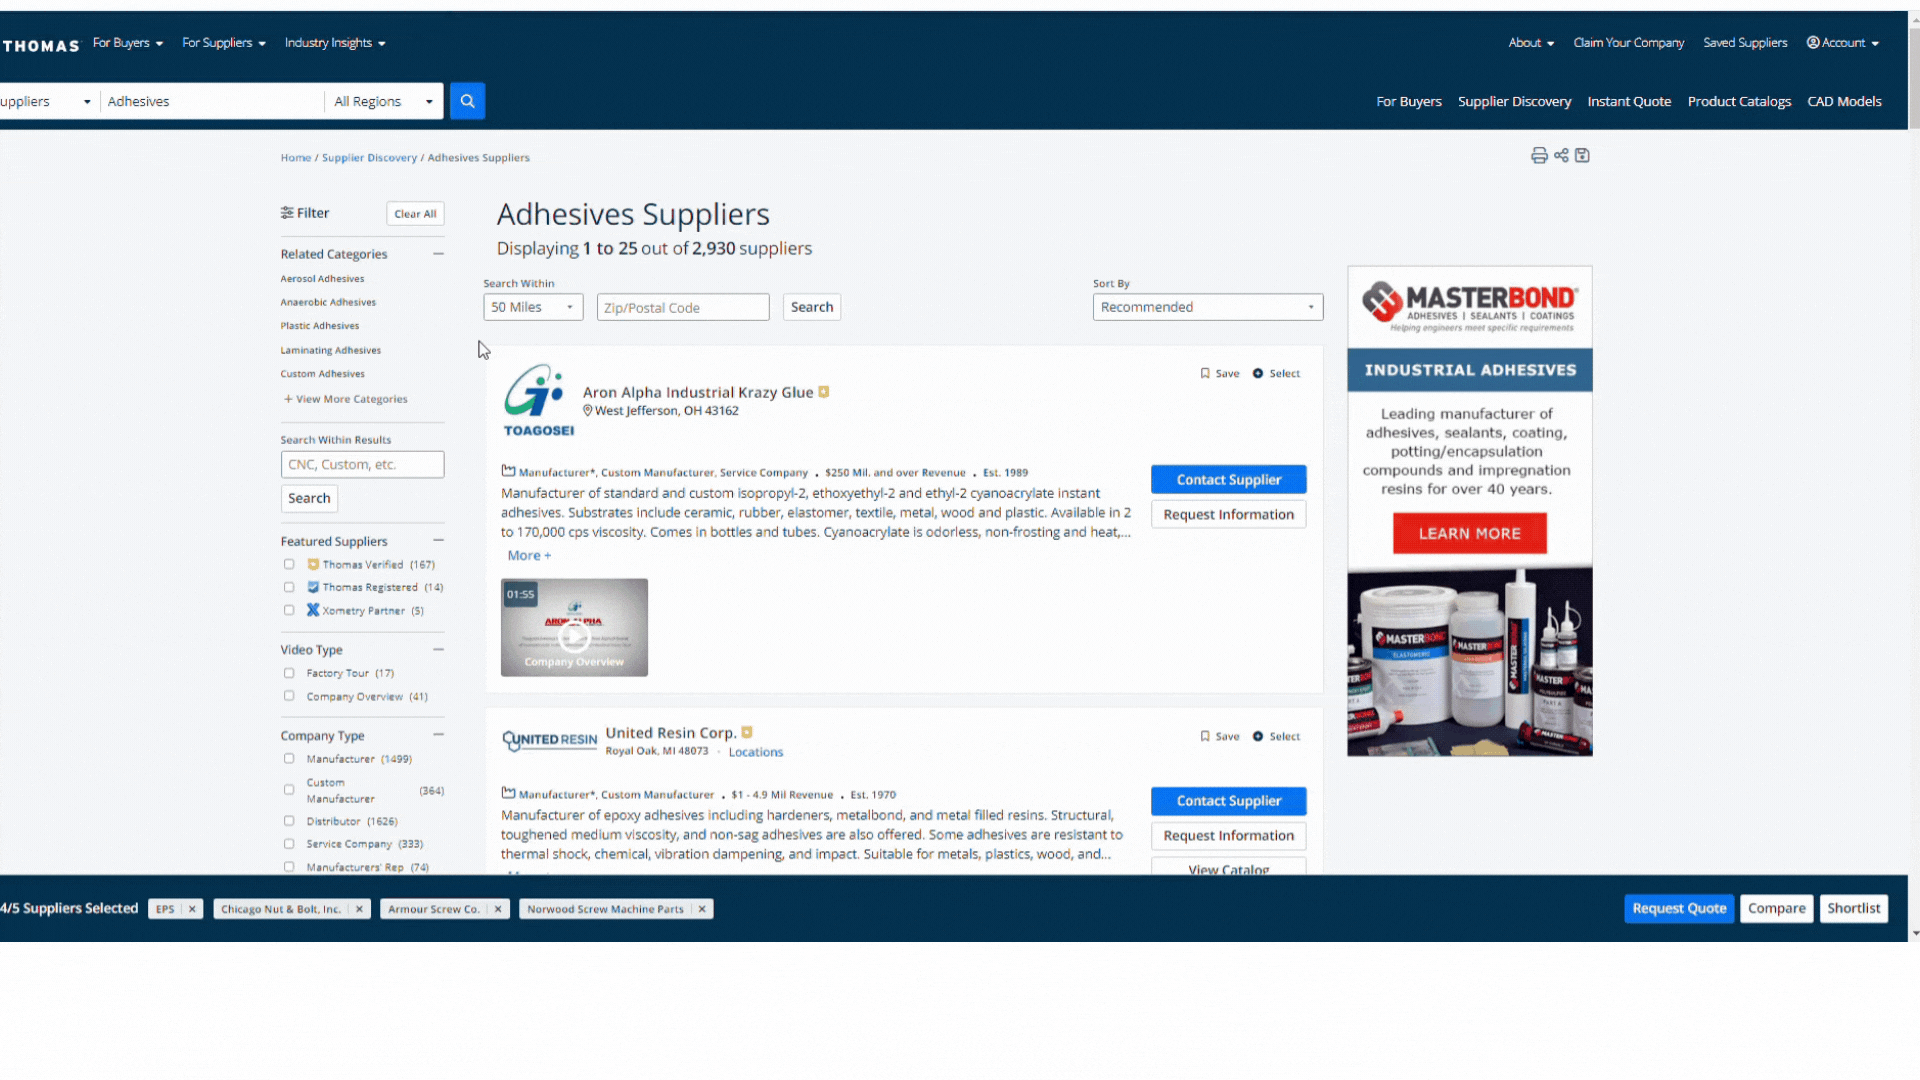The image size is (1920, 1080).
Task: Click the Thomas verified badge icon
Action: click(x=313, y=563)
